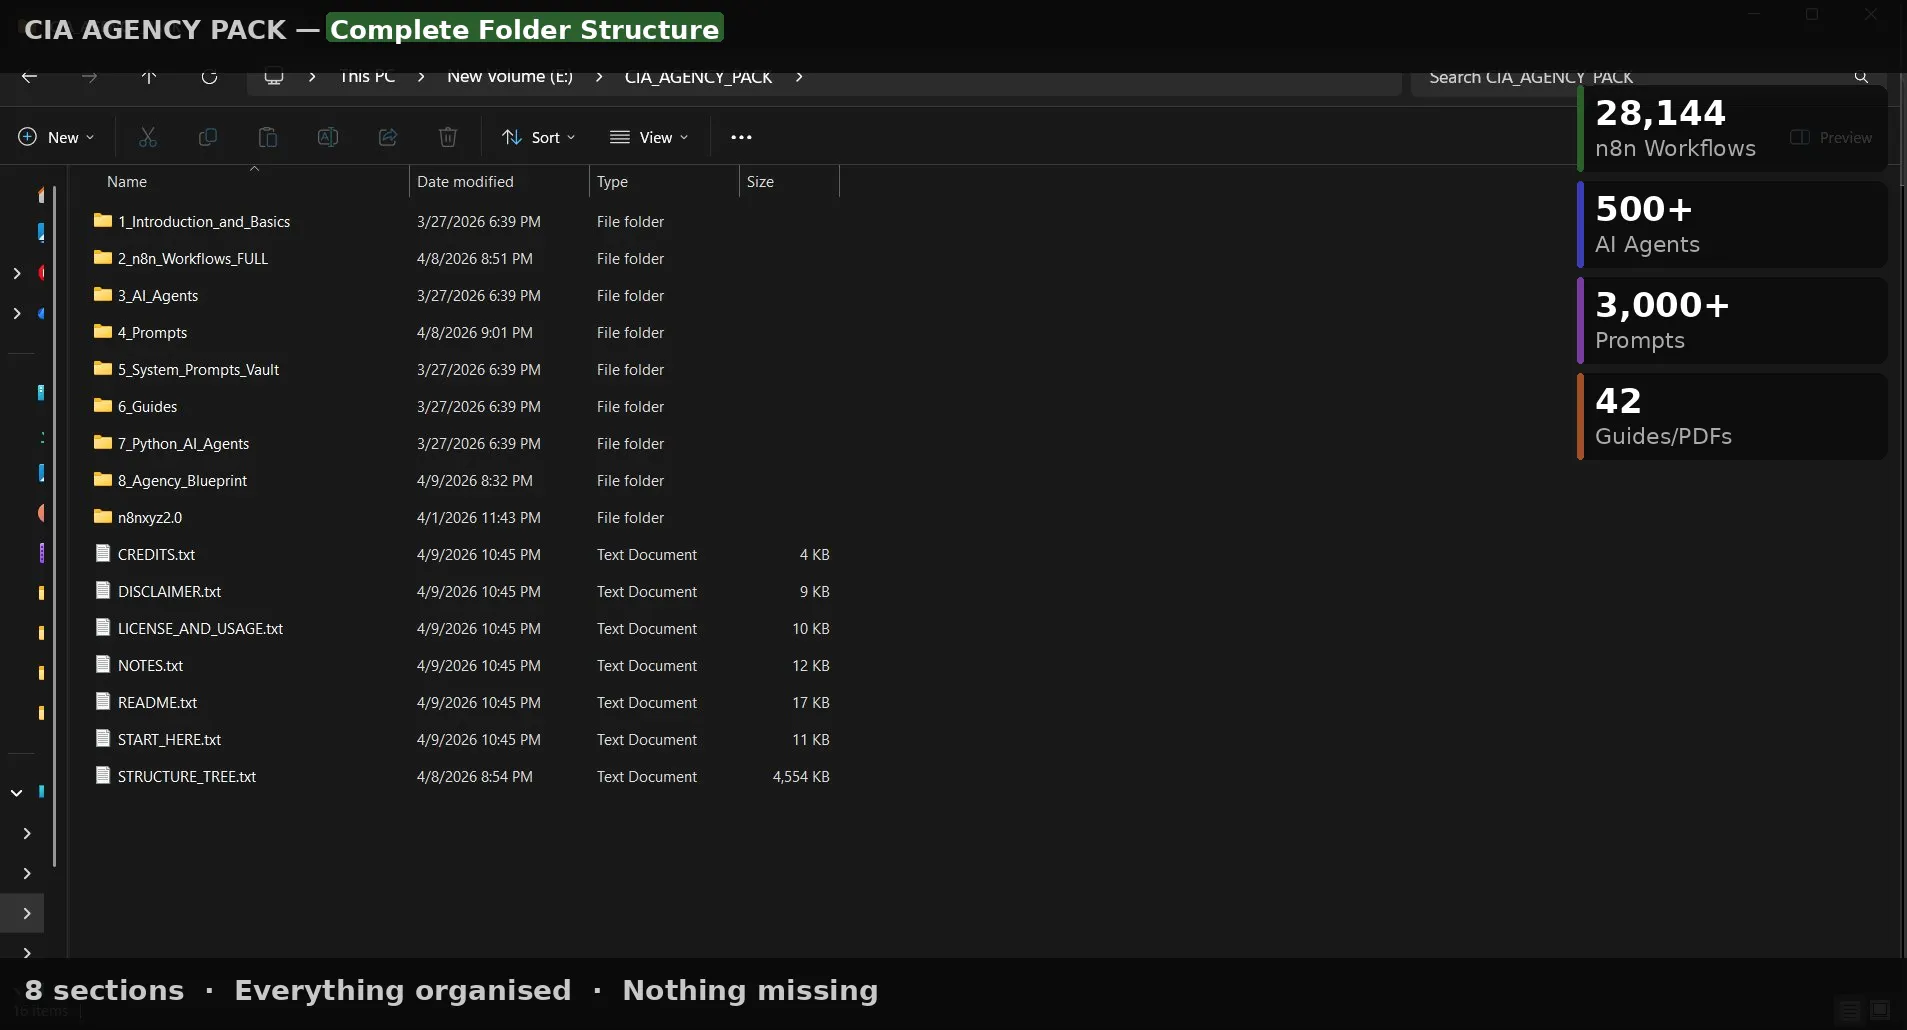Select the 2_n8n_Workflows_FULL folder name
Screen dimensions: 1907x1030
(193, 258)
